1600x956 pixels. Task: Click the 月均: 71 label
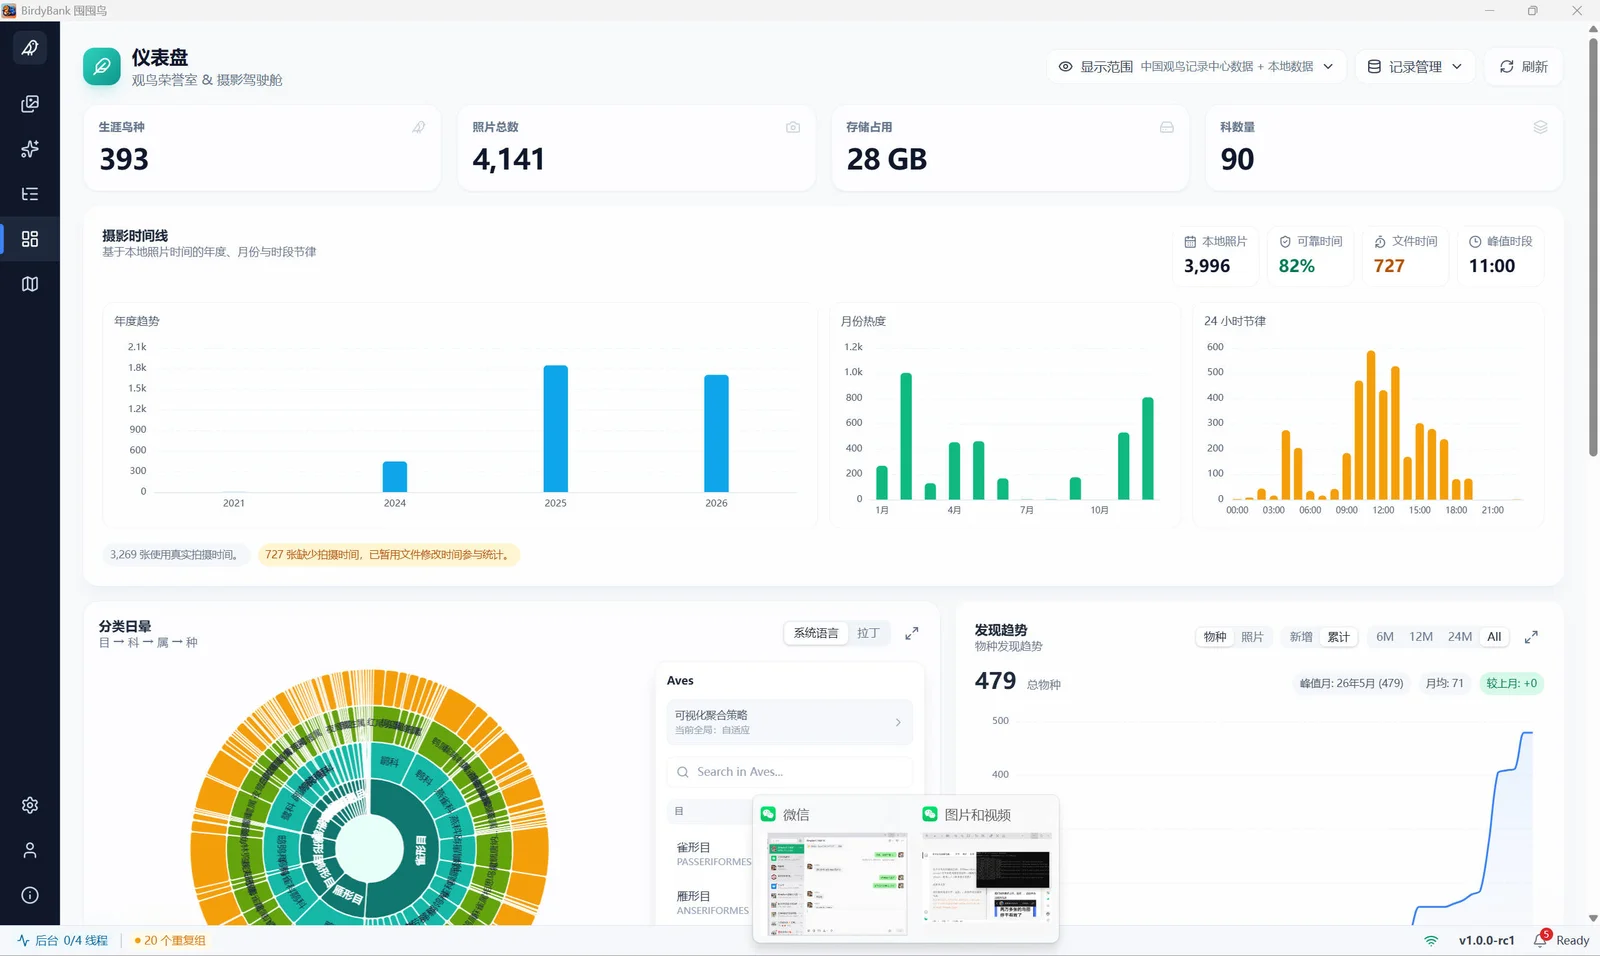point(1444,683)
